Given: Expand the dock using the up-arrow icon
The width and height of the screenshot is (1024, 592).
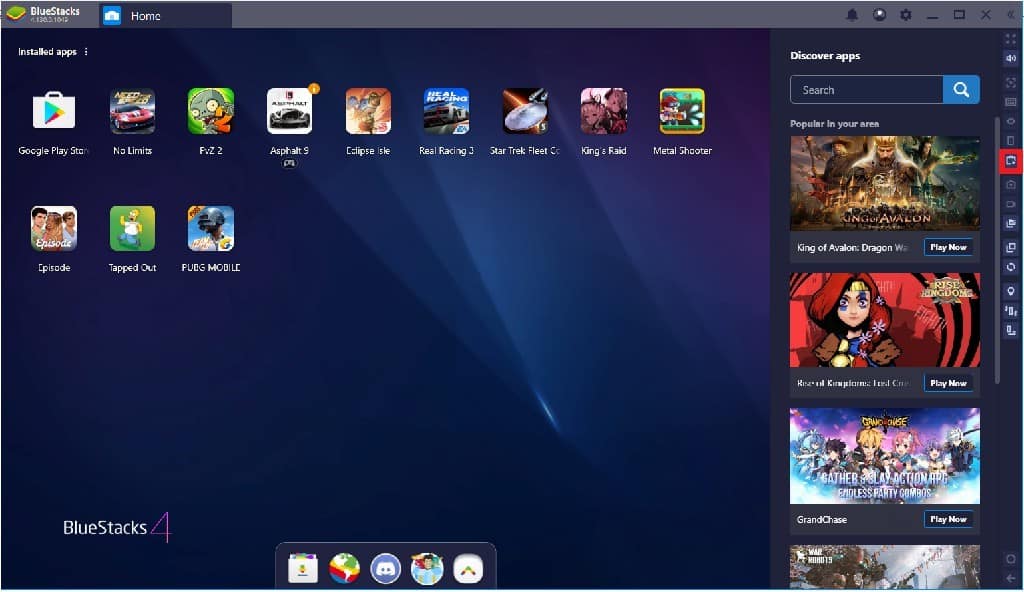Looking at the screenshot, I should click(x=468, y=569).
